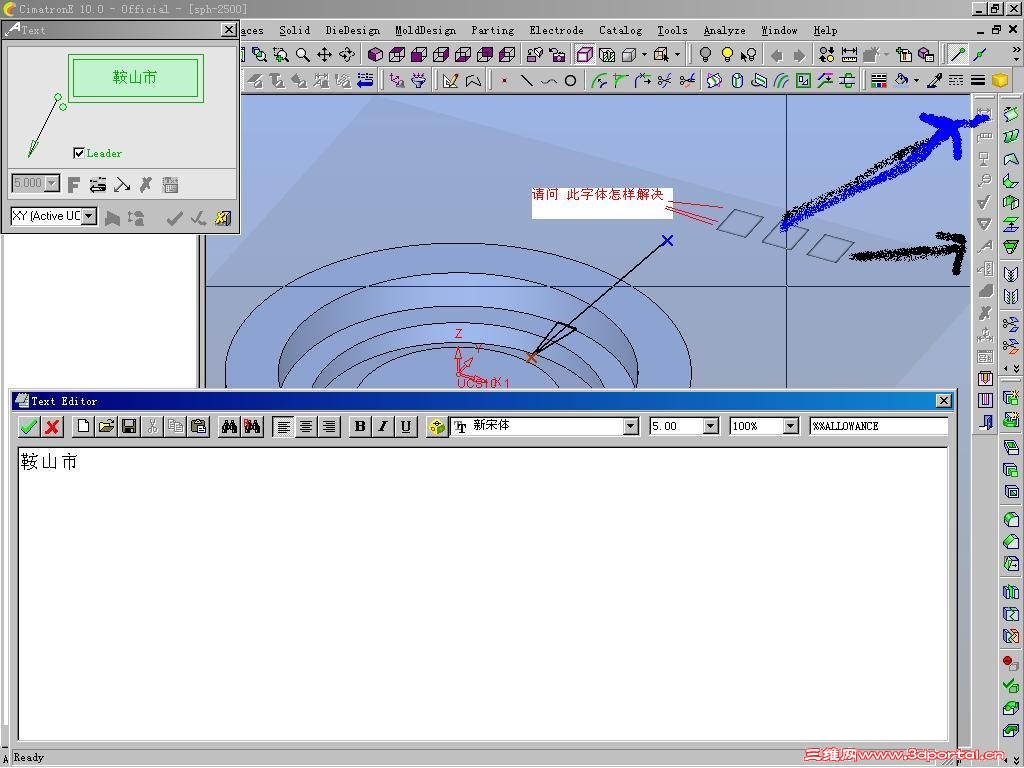Viewport: 1024px width, 768px height.
Task: Open the 100% zoom dropdown
Action: (x=790, y=426)
